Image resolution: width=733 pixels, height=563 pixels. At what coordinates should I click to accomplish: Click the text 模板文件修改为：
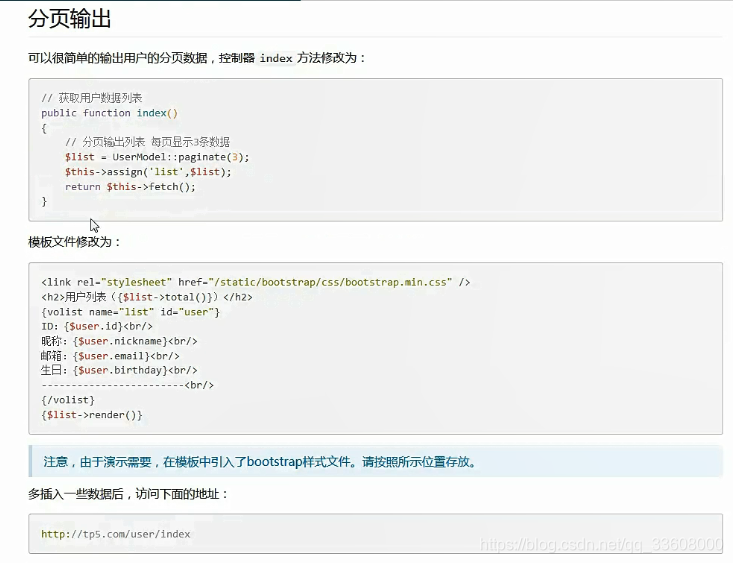(74, 242)
